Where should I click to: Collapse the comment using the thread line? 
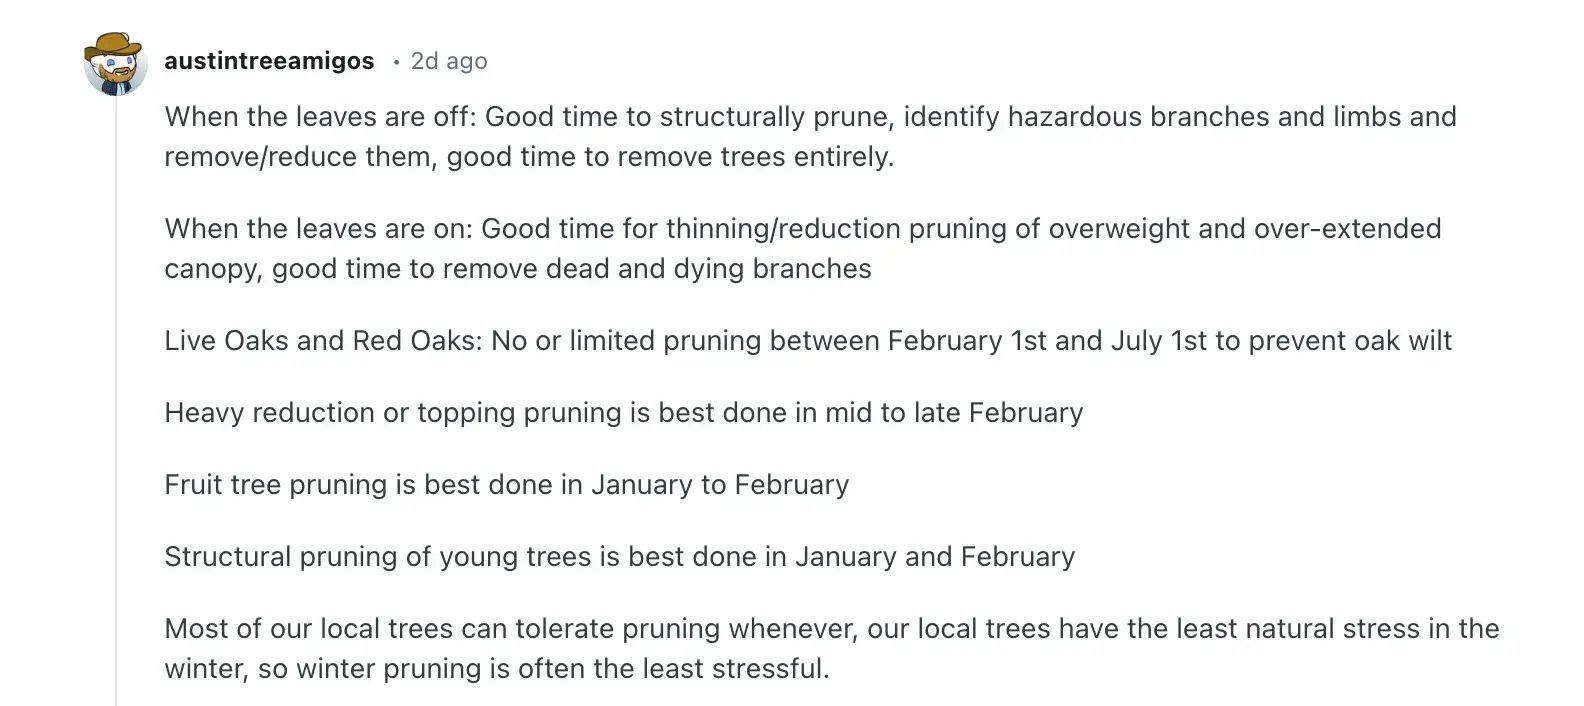116,400
